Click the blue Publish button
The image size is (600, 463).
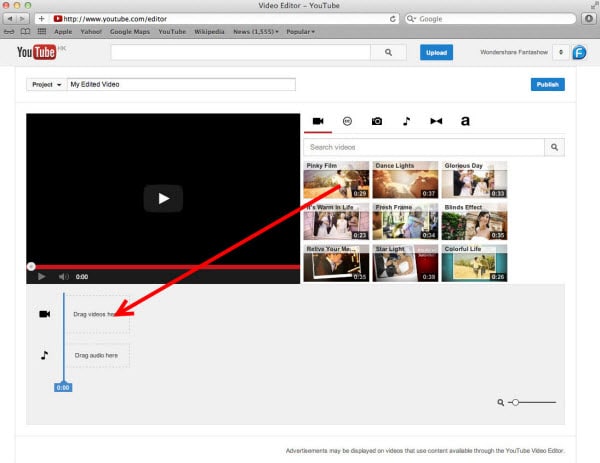tap(546, 85)
